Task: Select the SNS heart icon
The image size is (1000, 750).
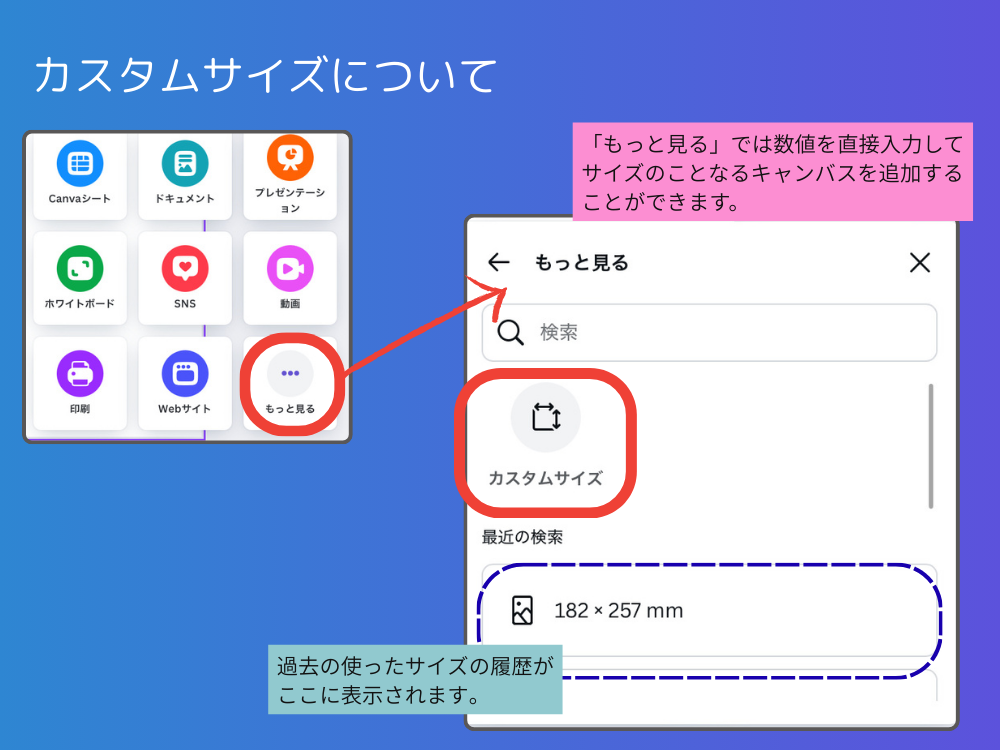Action: (185, 269)
